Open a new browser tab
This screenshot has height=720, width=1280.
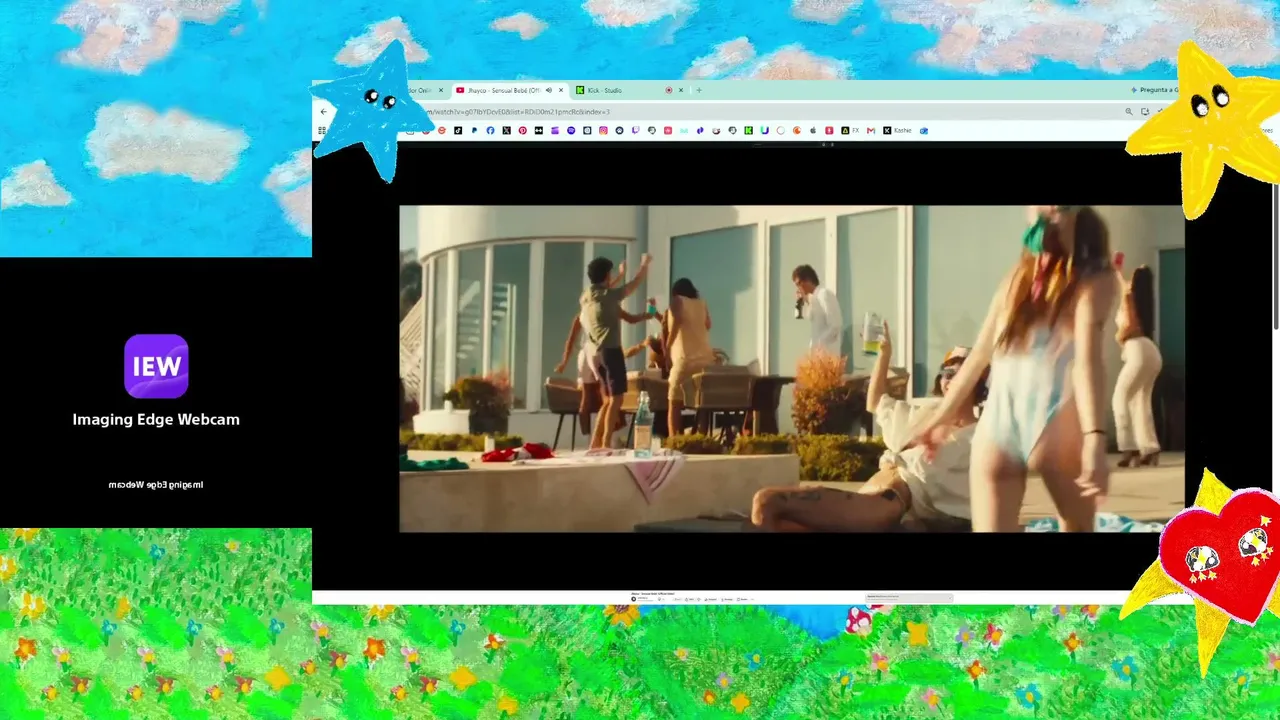[x=698, y=90]
